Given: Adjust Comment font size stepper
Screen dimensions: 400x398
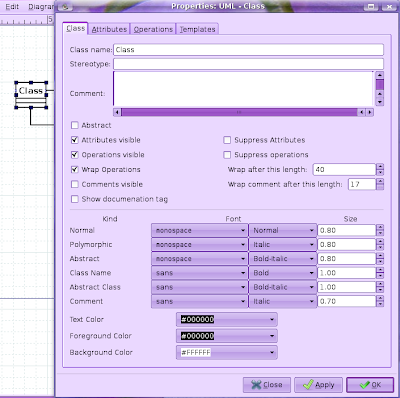Looking at the screenshot, I should [380, 301].
